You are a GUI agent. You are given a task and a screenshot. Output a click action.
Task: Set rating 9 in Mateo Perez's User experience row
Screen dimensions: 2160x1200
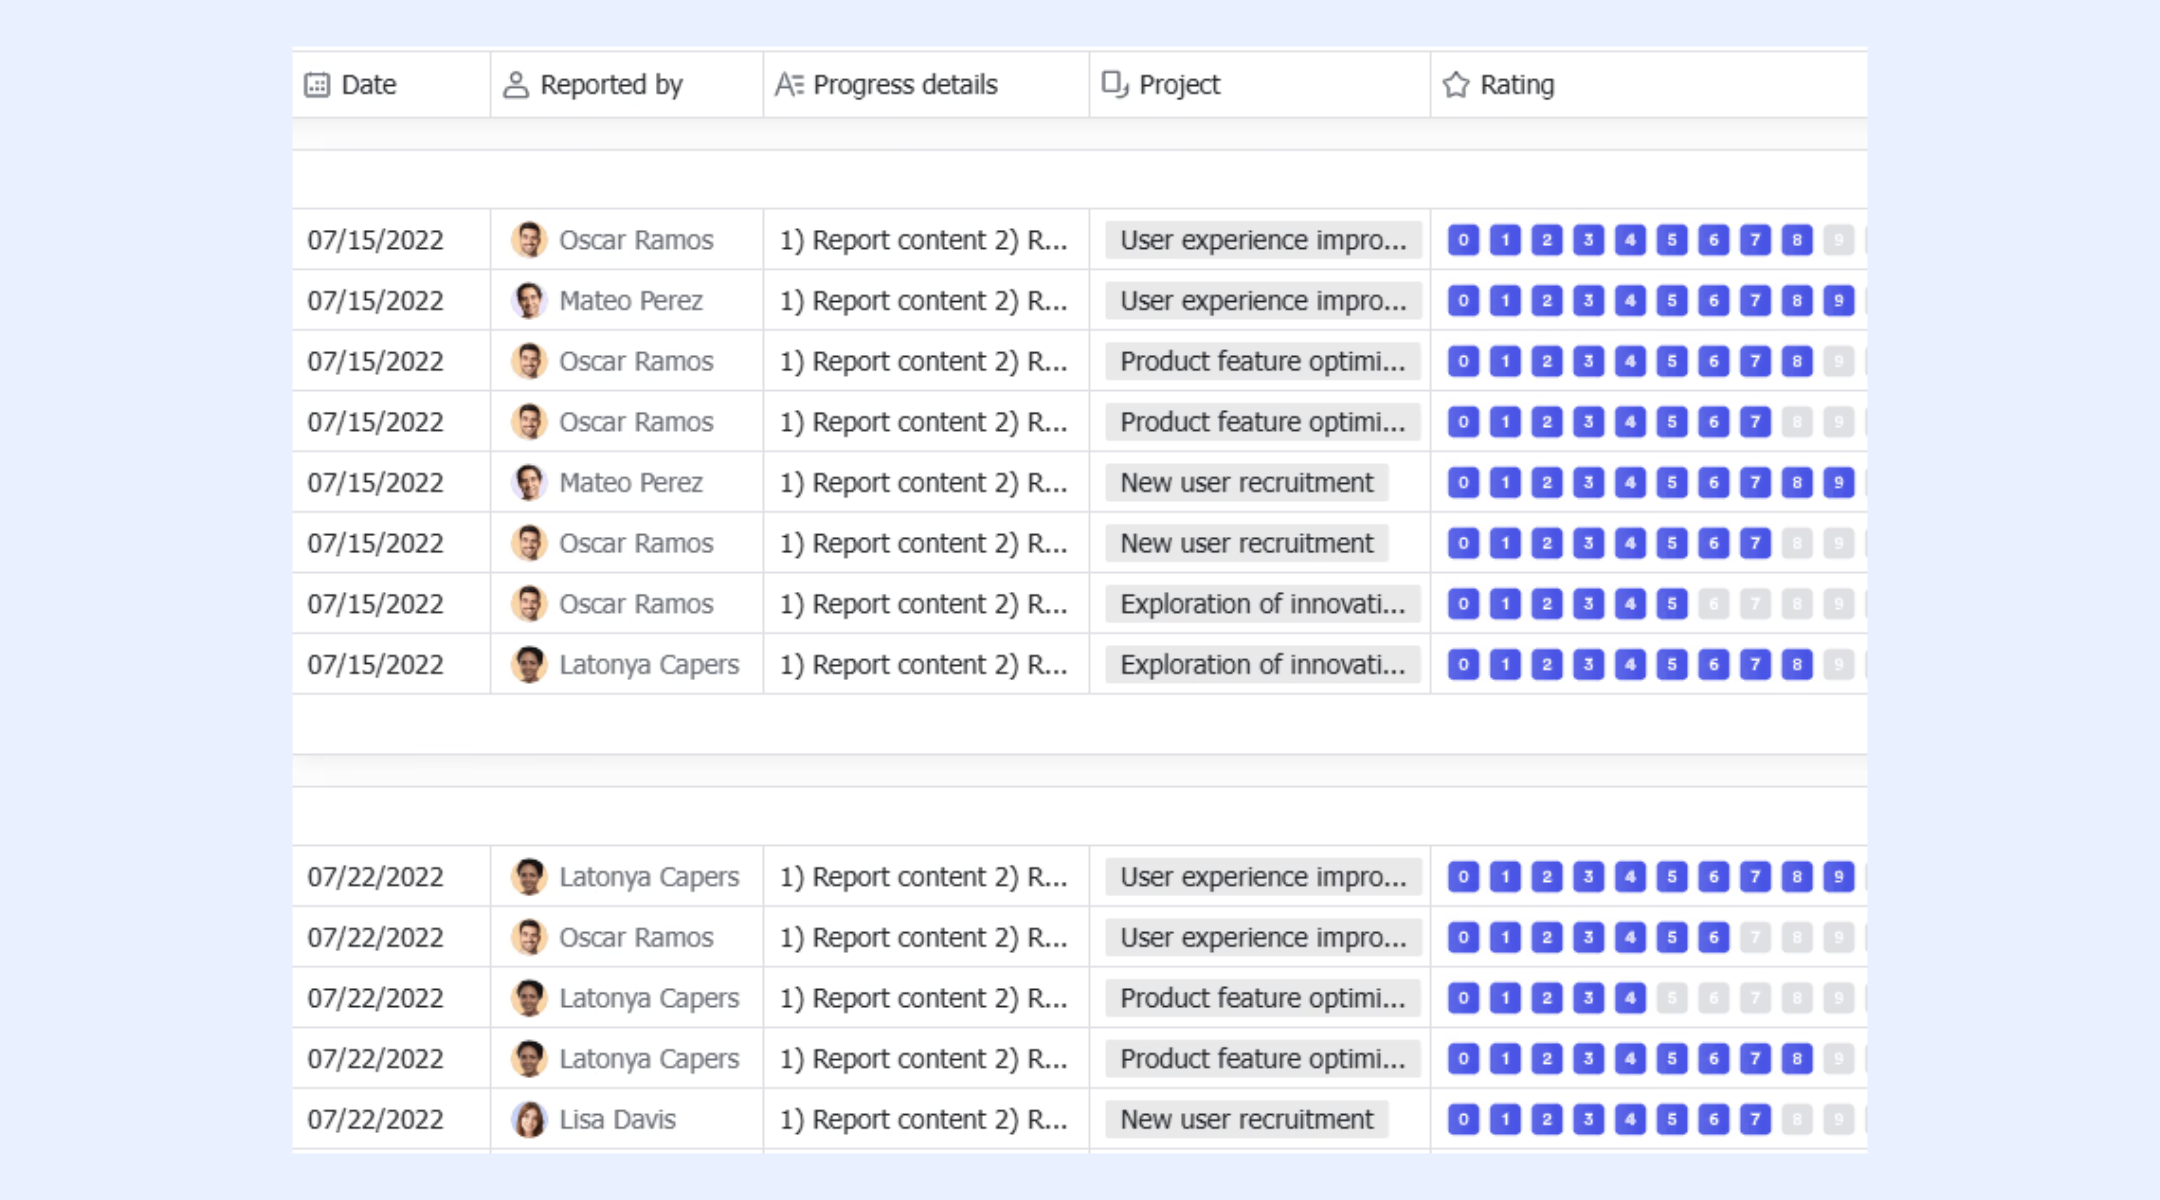pos(1838,300)
